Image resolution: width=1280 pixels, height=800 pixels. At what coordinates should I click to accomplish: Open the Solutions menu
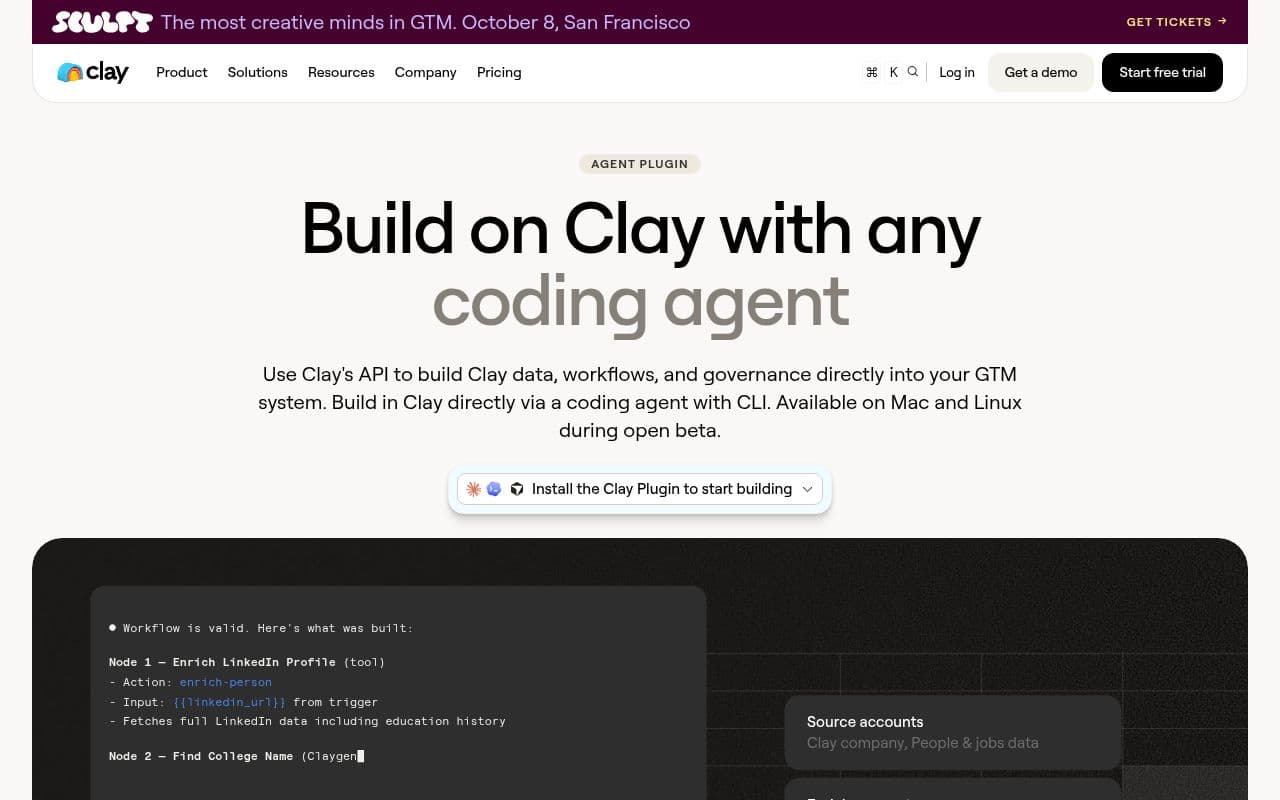(257, 72)
